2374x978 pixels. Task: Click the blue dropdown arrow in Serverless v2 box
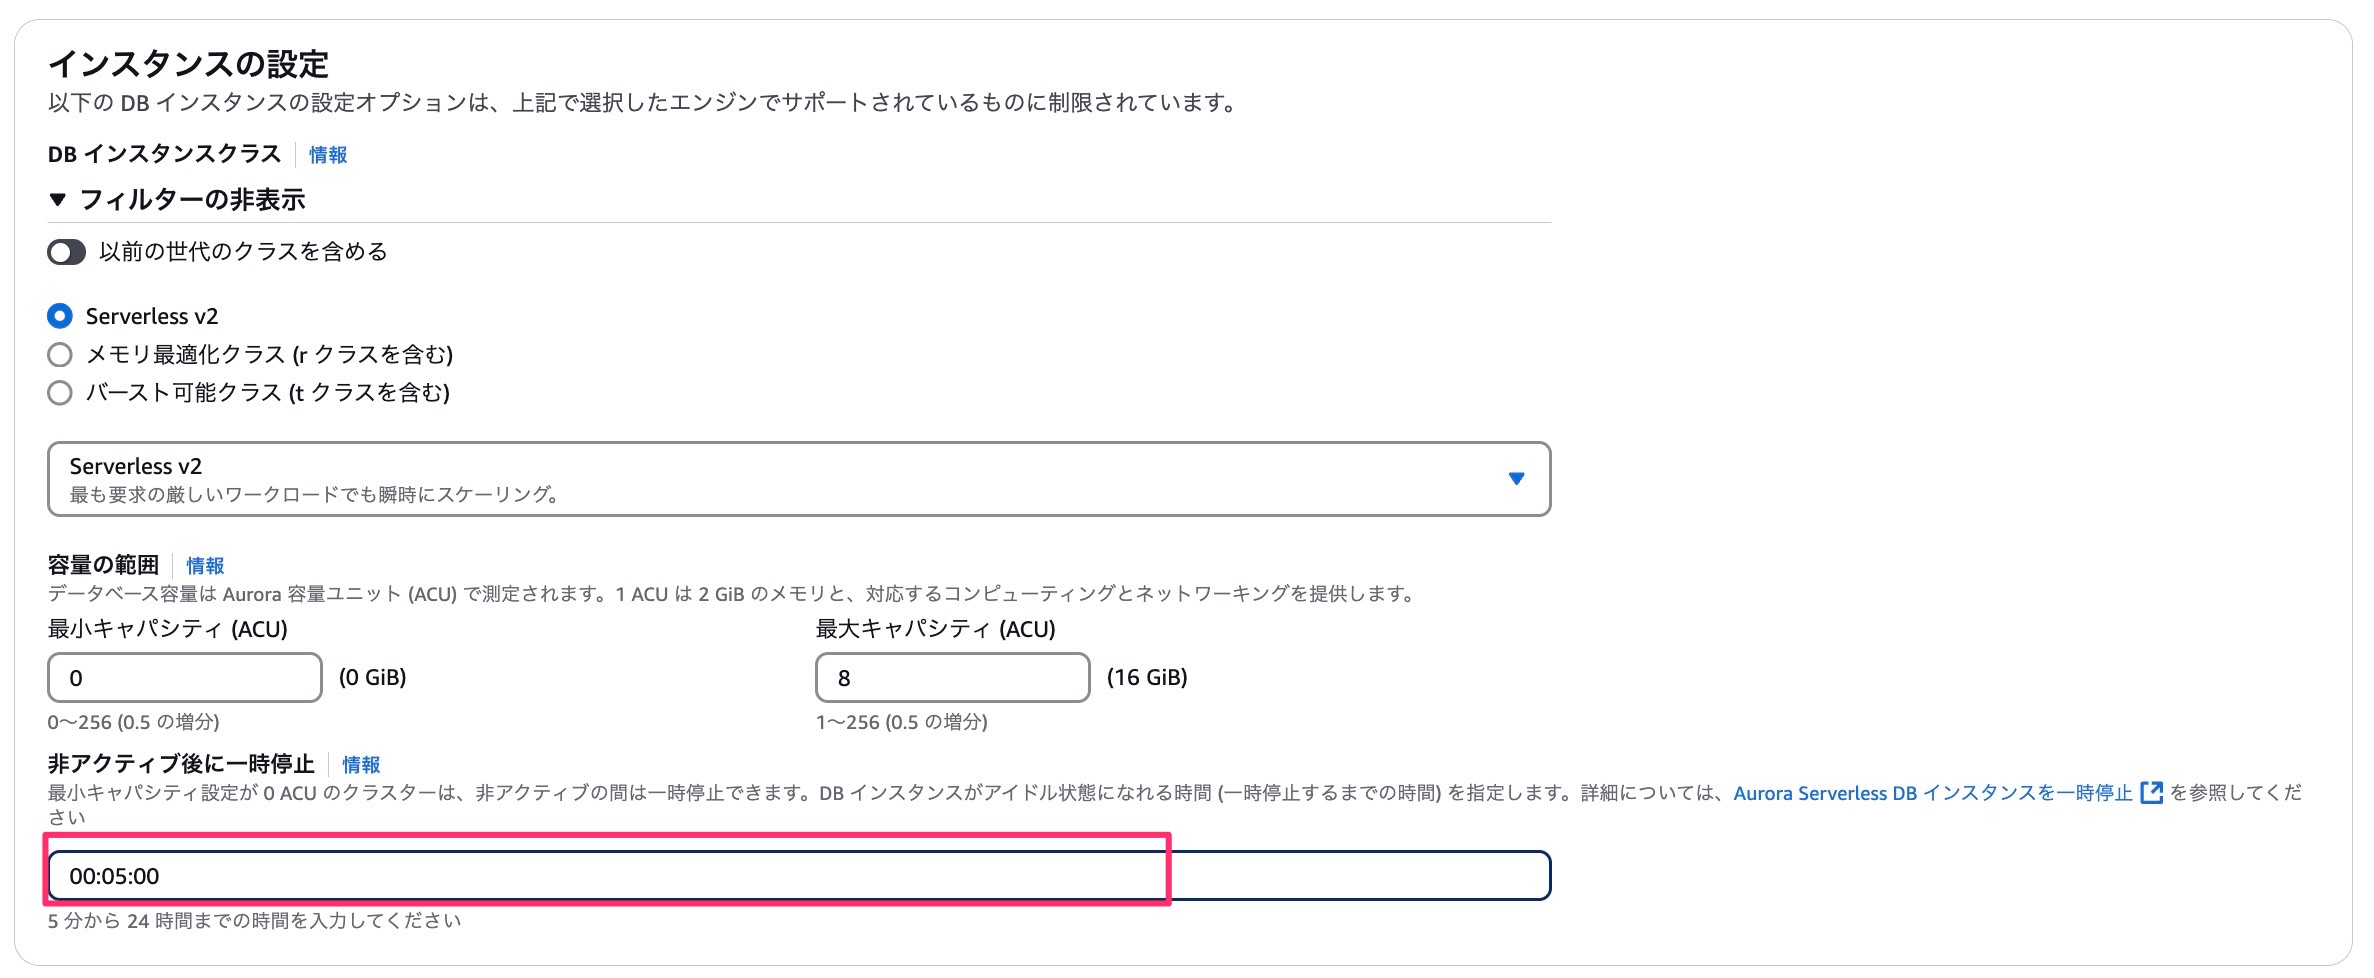pyautogui.click(x=1516, y=479)
